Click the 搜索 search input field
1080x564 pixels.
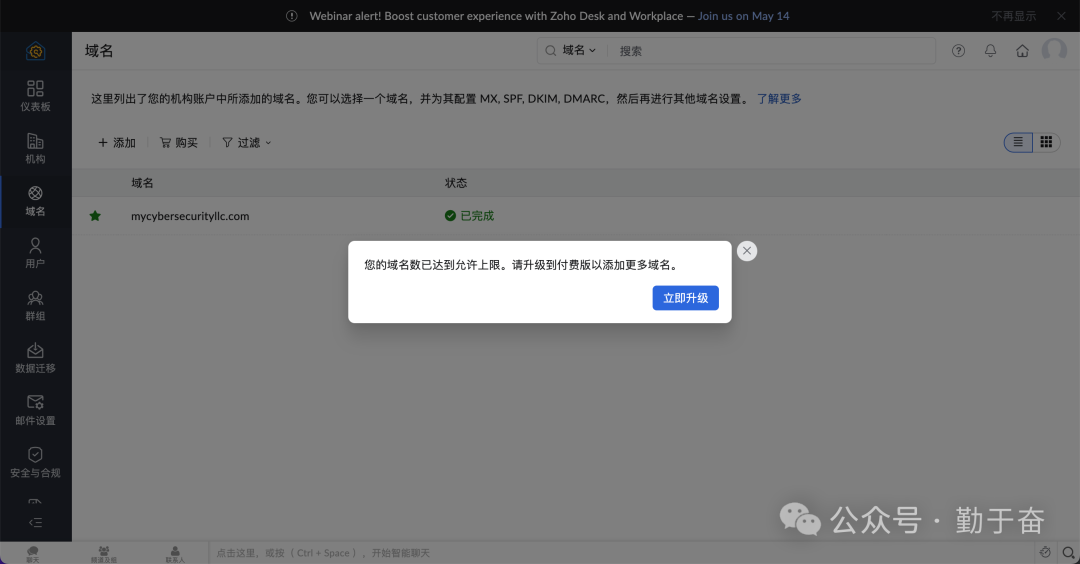770,51
